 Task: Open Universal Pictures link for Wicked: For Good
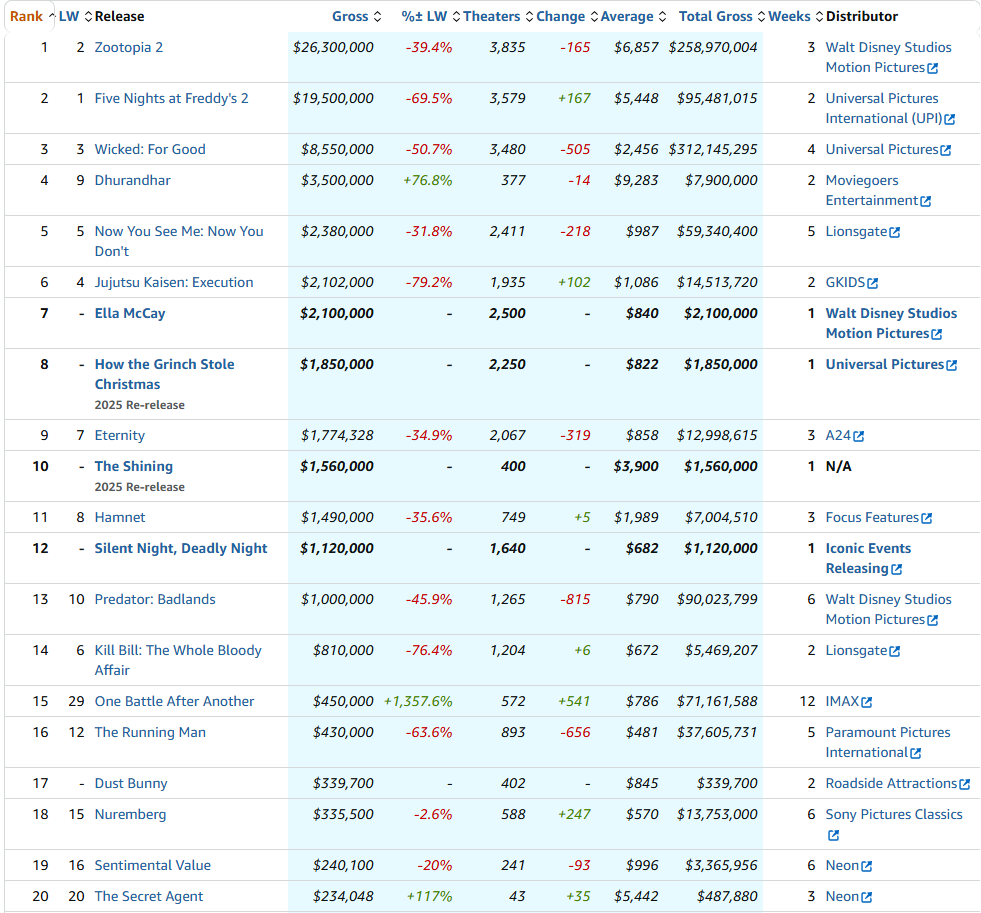click(x=881, y=149)
